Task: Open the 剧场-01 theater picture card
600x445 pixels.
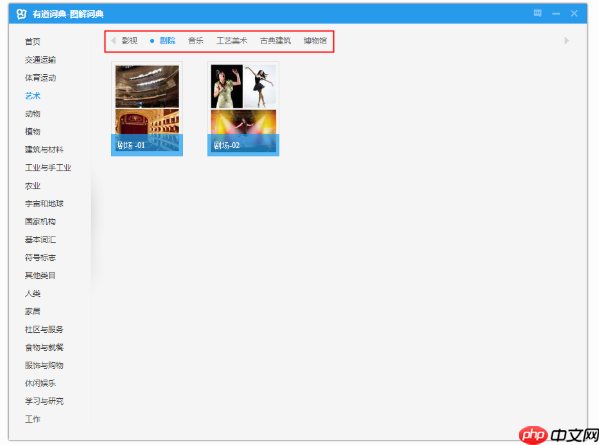Action: point(147,108)
